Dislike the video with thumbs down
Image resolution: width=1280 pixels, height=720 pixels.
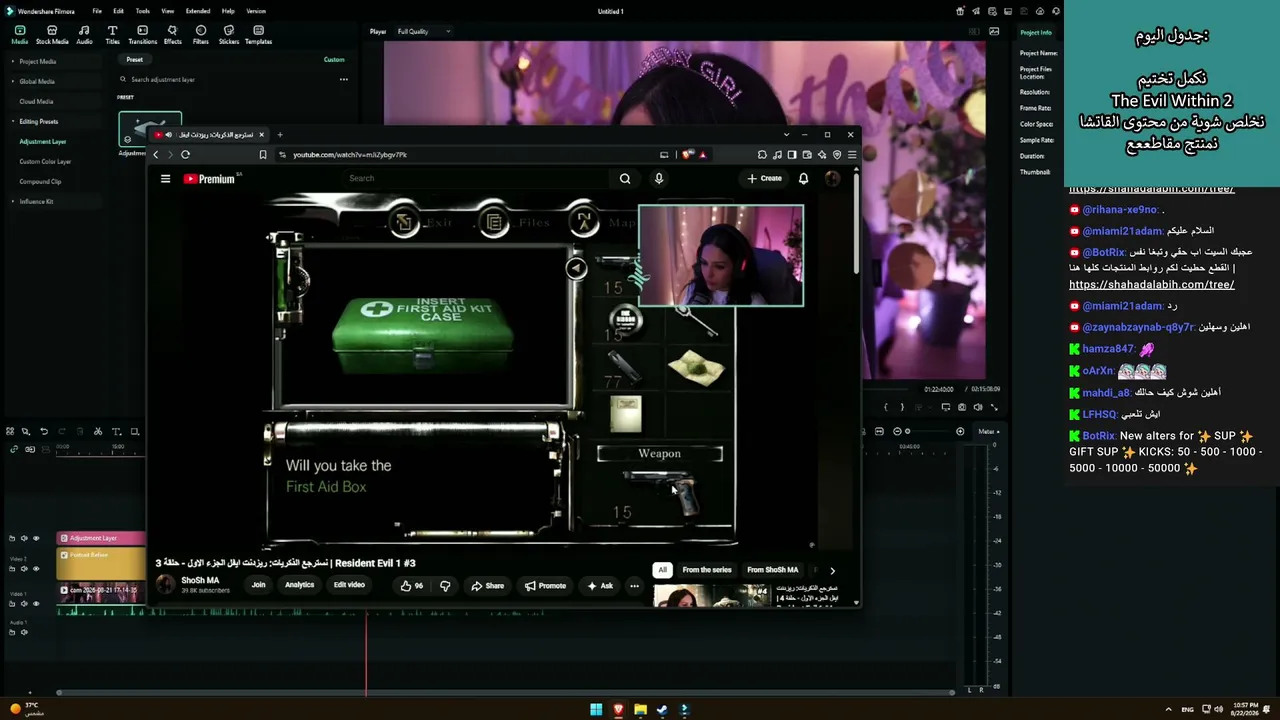pyautogui.click(x=445, y=585)
